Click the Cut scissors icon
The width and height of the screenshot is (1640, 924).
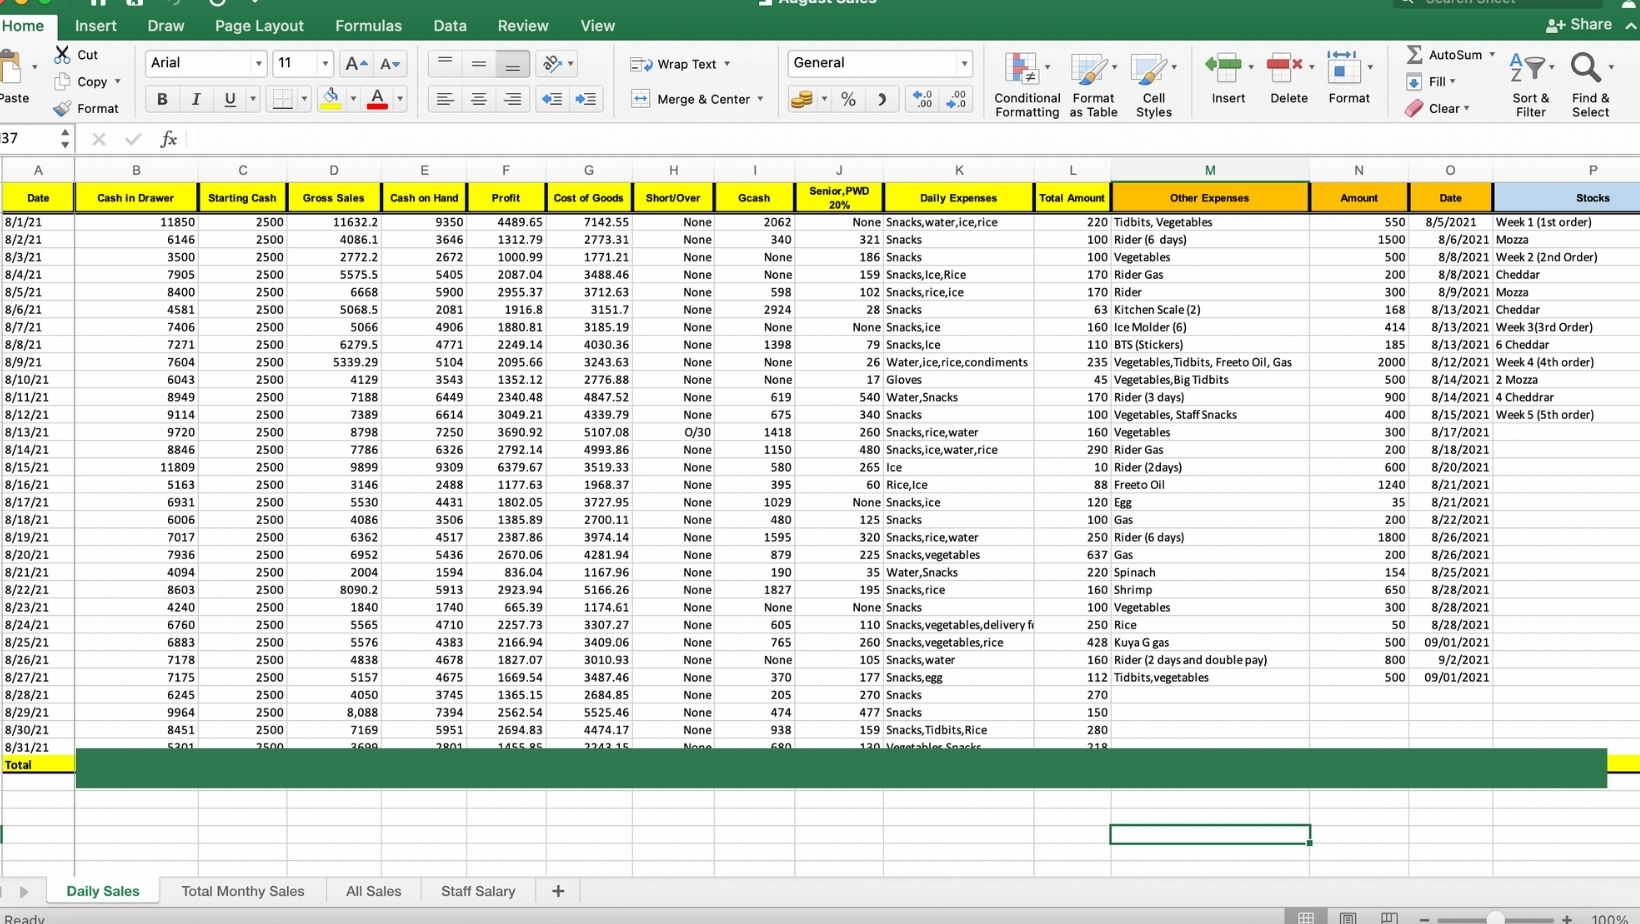click(63, 54)
